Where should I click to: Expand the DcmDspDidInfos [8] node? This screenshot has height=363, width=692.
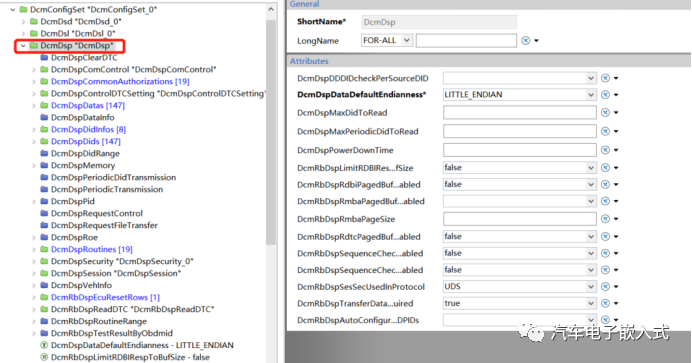34,130
